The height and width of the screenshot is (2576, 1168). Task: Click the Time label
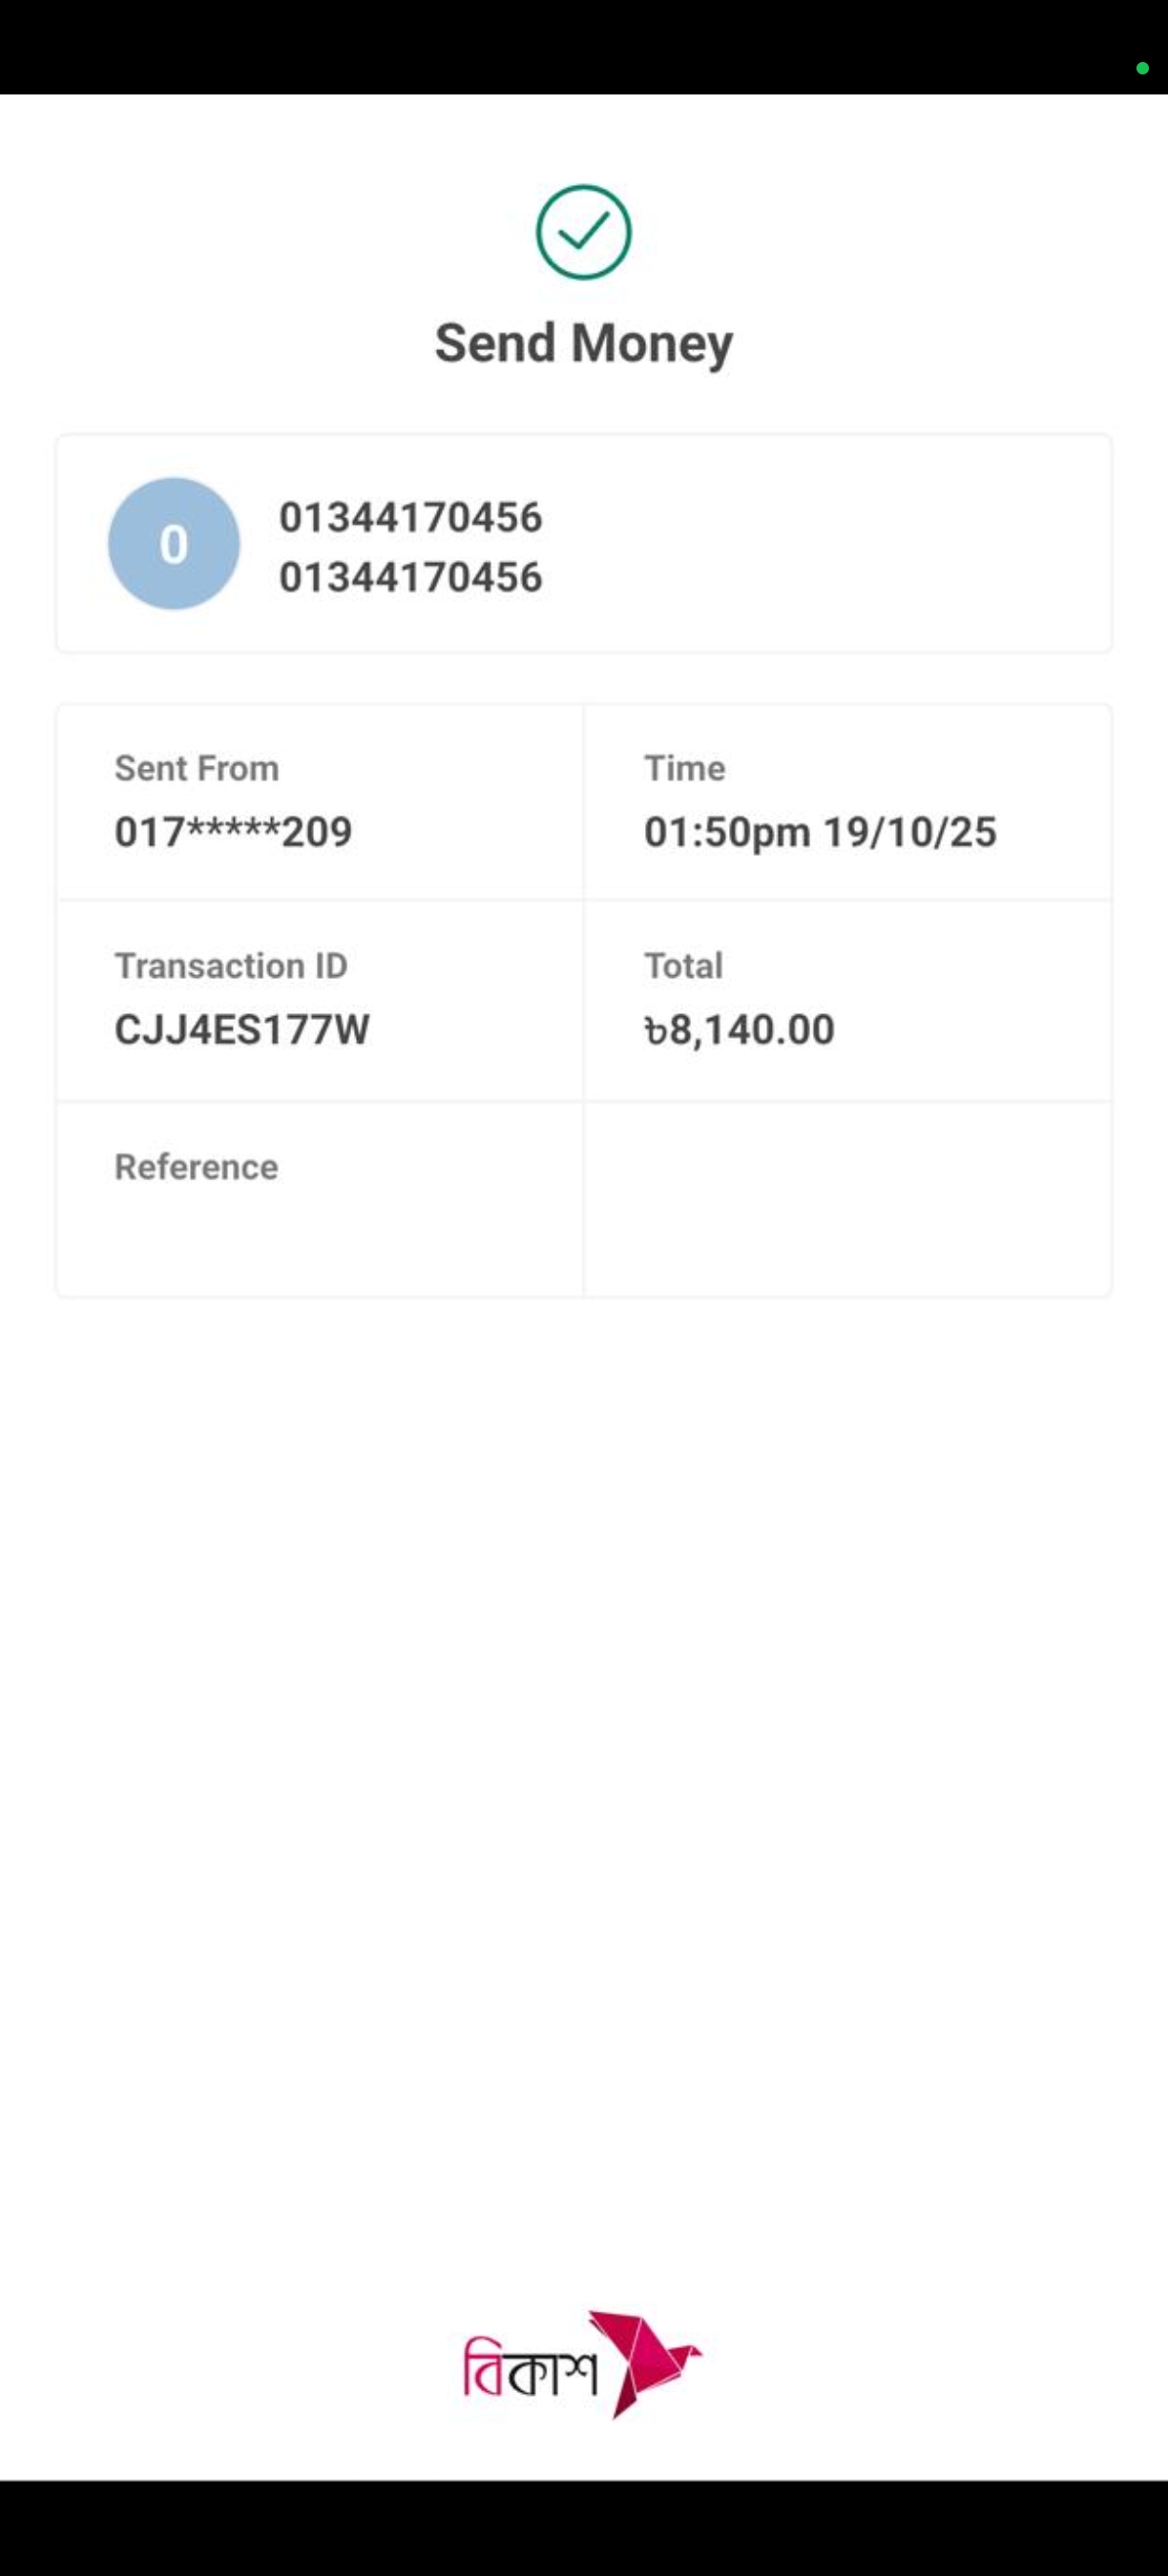coord(685,768)
